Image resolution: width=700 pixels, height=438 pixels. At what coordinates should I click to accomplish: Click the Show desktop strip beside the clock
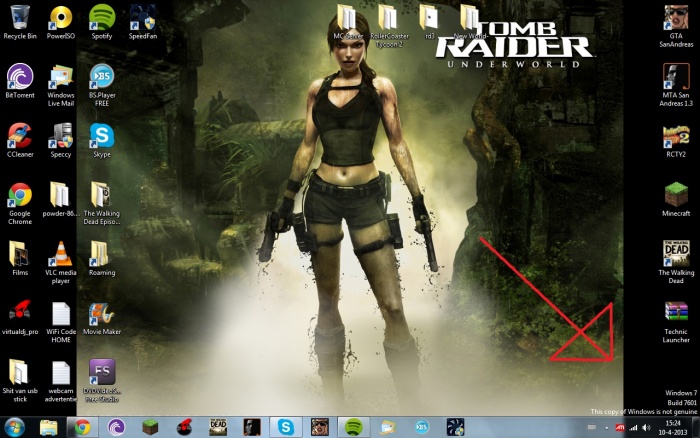tap(696, 427)
